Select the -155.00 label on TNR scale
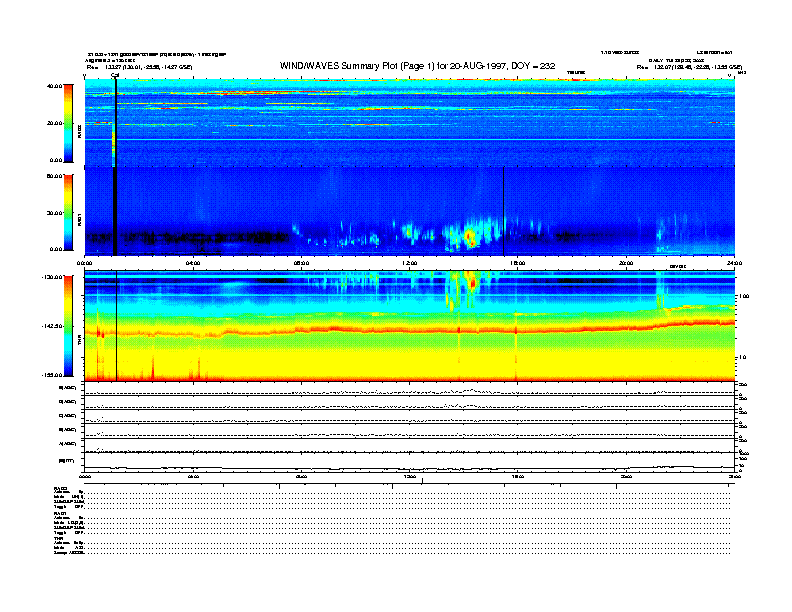Viewport: 792px width, 612px height. click(52, 375)
